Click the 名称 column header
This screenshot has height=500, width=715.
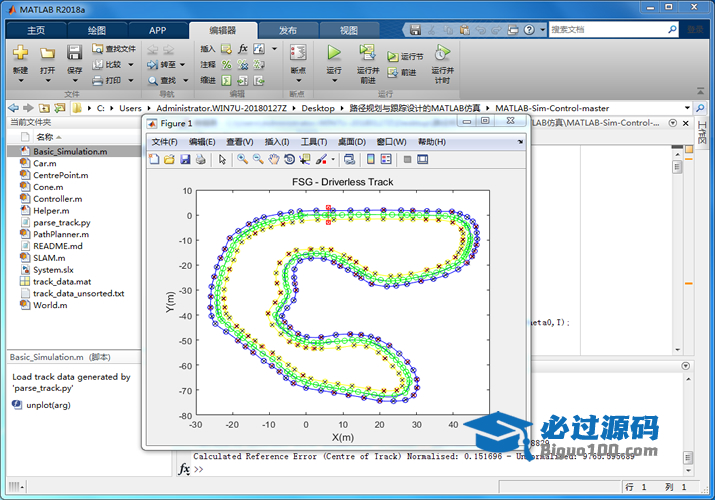45,137
